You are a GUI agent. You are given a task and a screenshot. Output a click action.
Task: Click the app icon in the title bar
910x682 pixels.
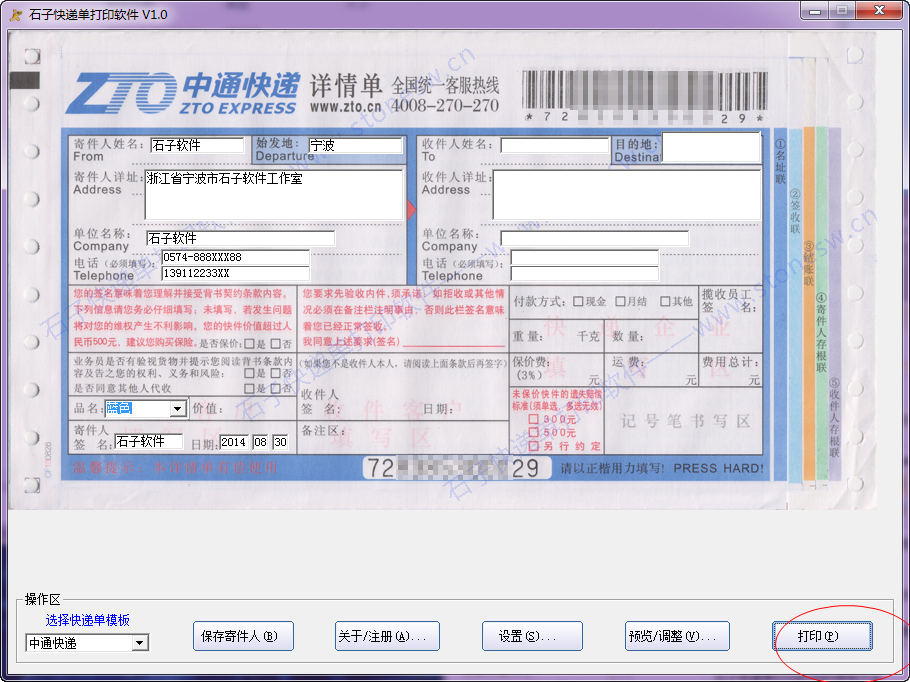click(16, 14)
